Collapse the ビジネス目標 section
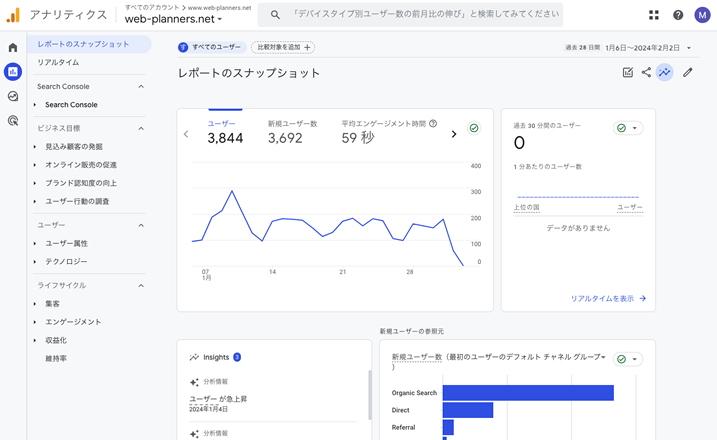This screenshot has height=440, width=717. click(141, 128)
